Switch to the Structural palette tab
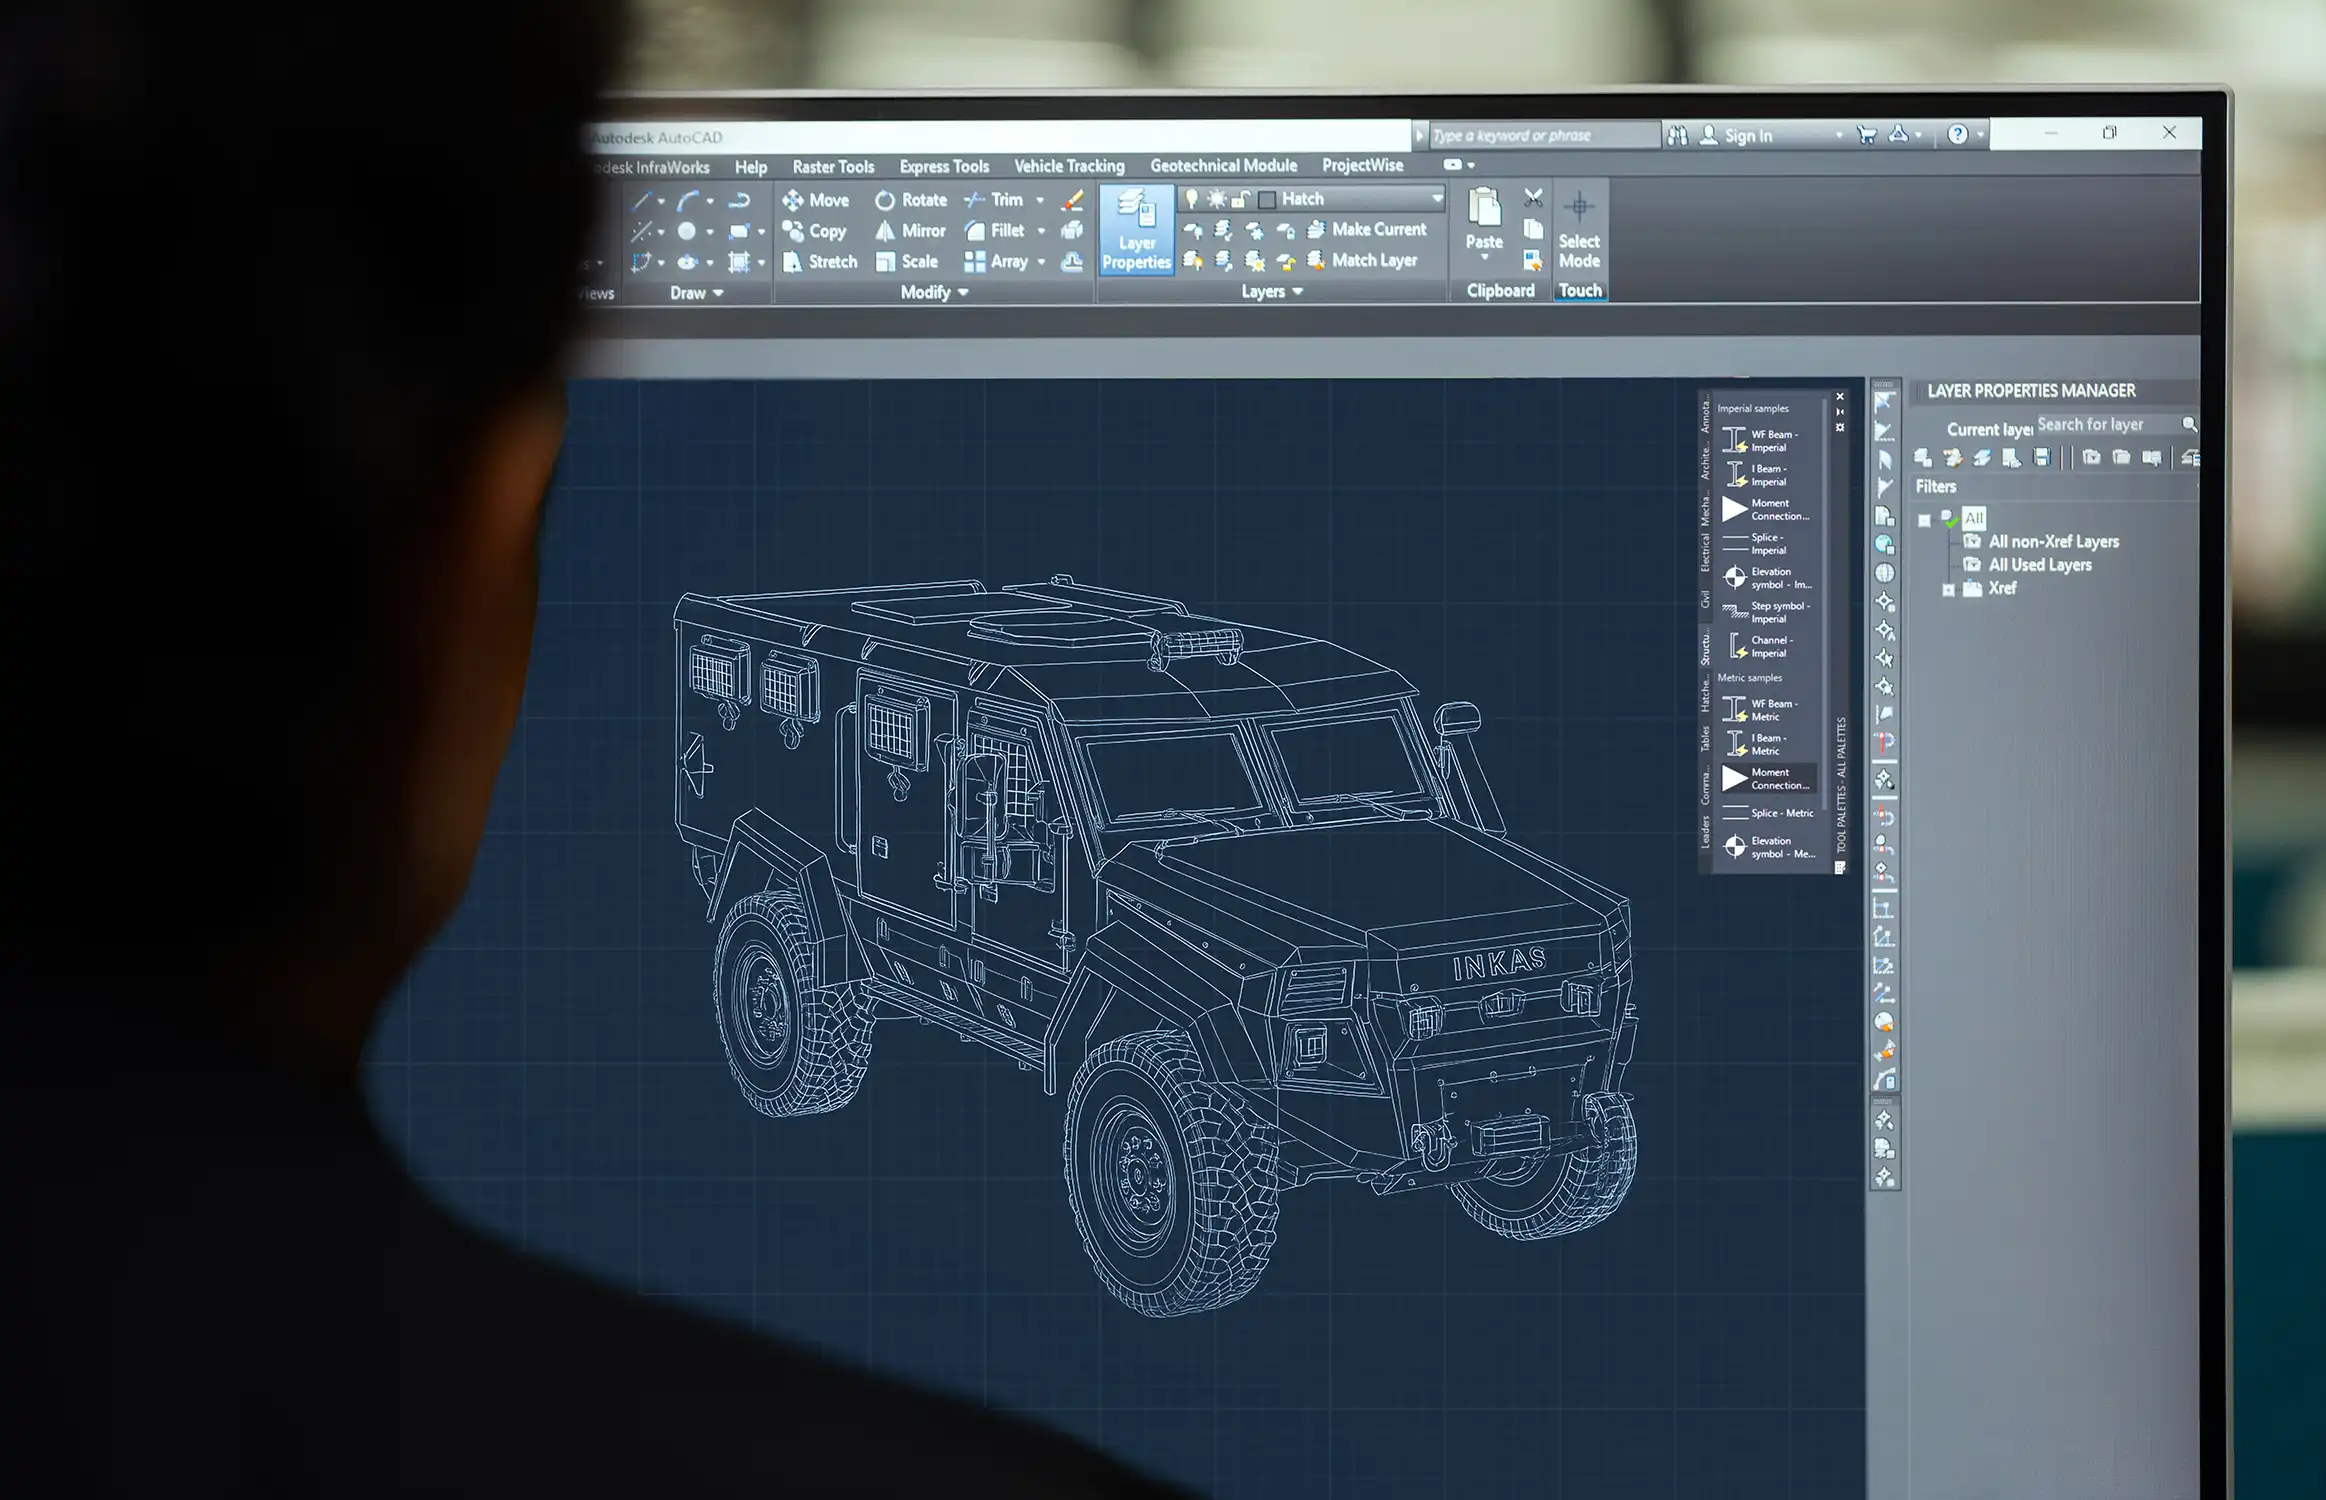The width and height of the screenshot is (2326, 1500). coord(1706,648)
